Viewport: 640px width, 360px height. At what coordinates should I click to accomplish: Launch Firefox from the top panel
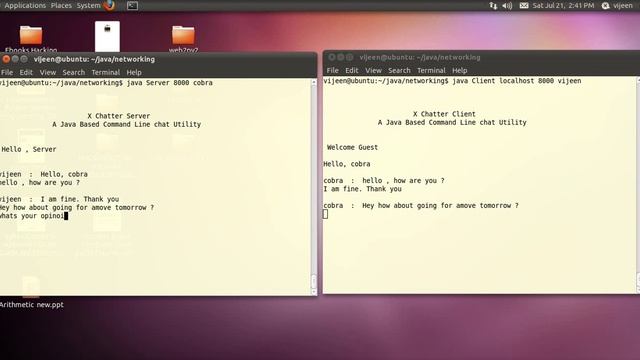tap(109, 5)
